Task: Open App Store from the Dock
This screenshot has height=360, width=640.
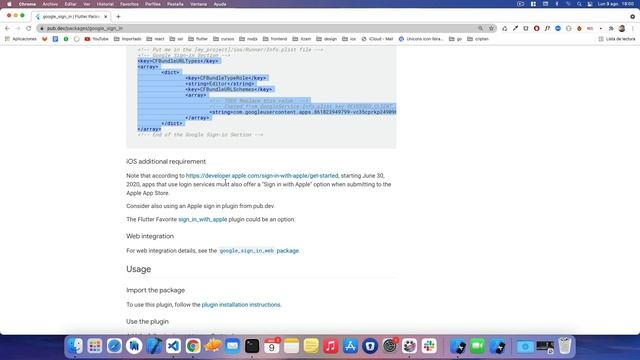Action: 350,346
